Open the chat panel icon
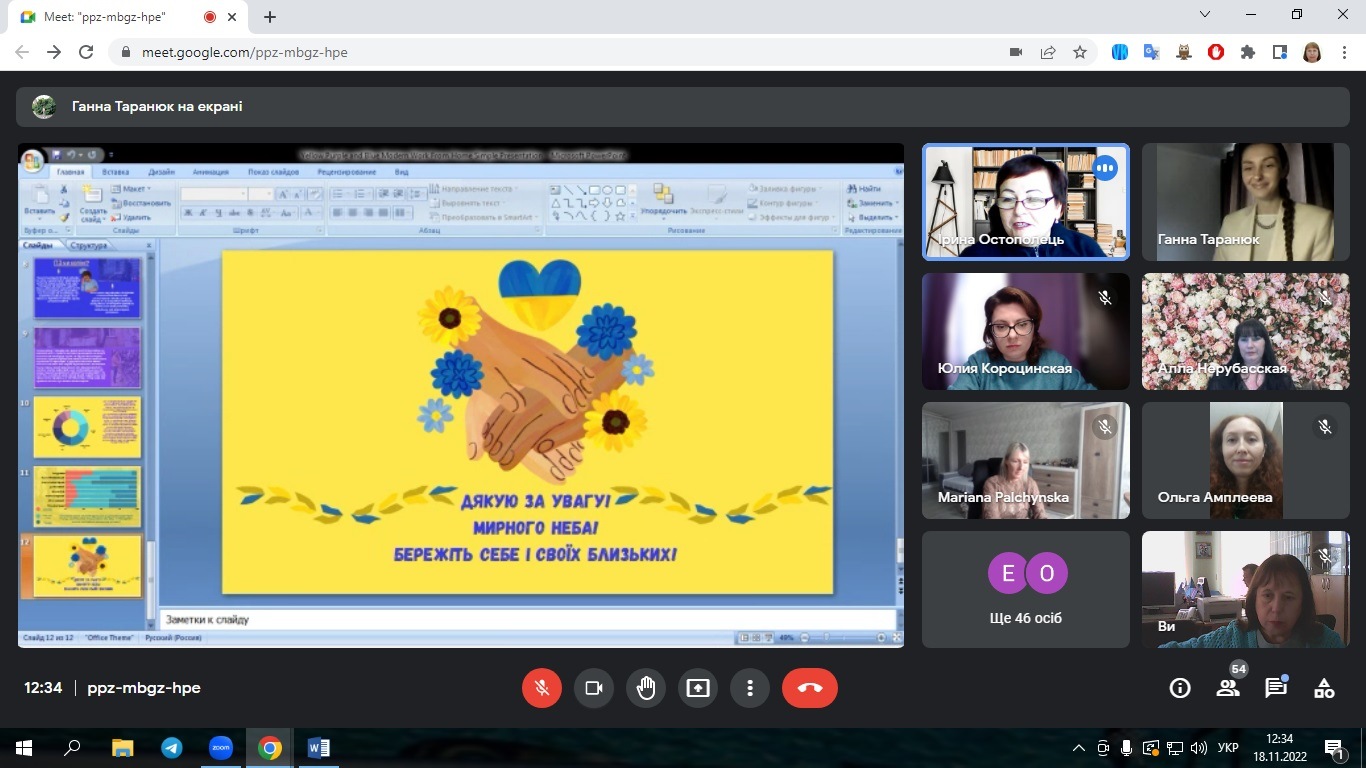Image resolution: width=1366 pixels, height=768 pixels. pos(1275,688)
